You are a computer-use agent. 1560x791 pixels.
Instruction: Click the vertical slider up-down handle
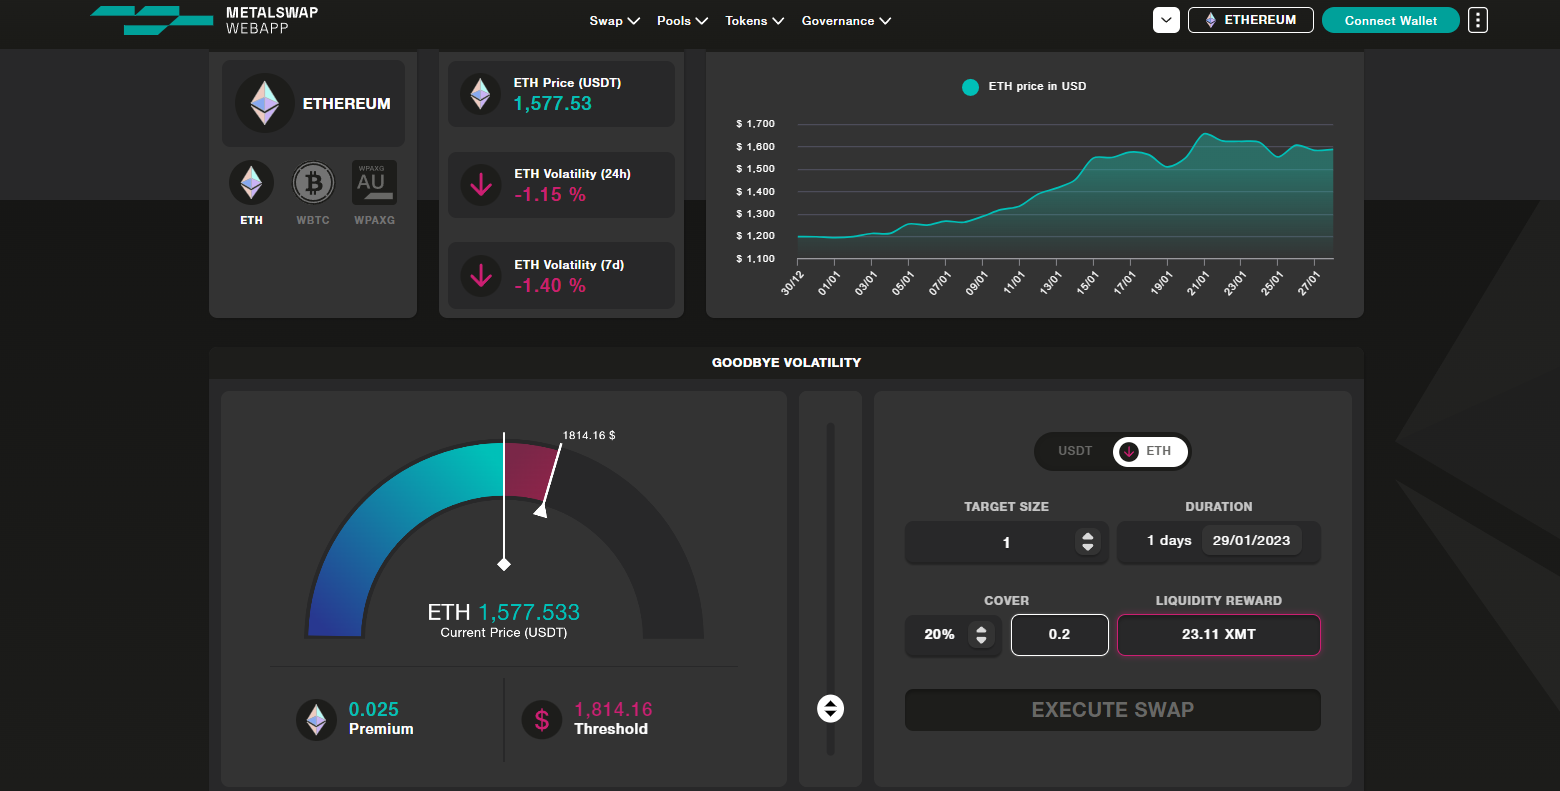point(830,708)
